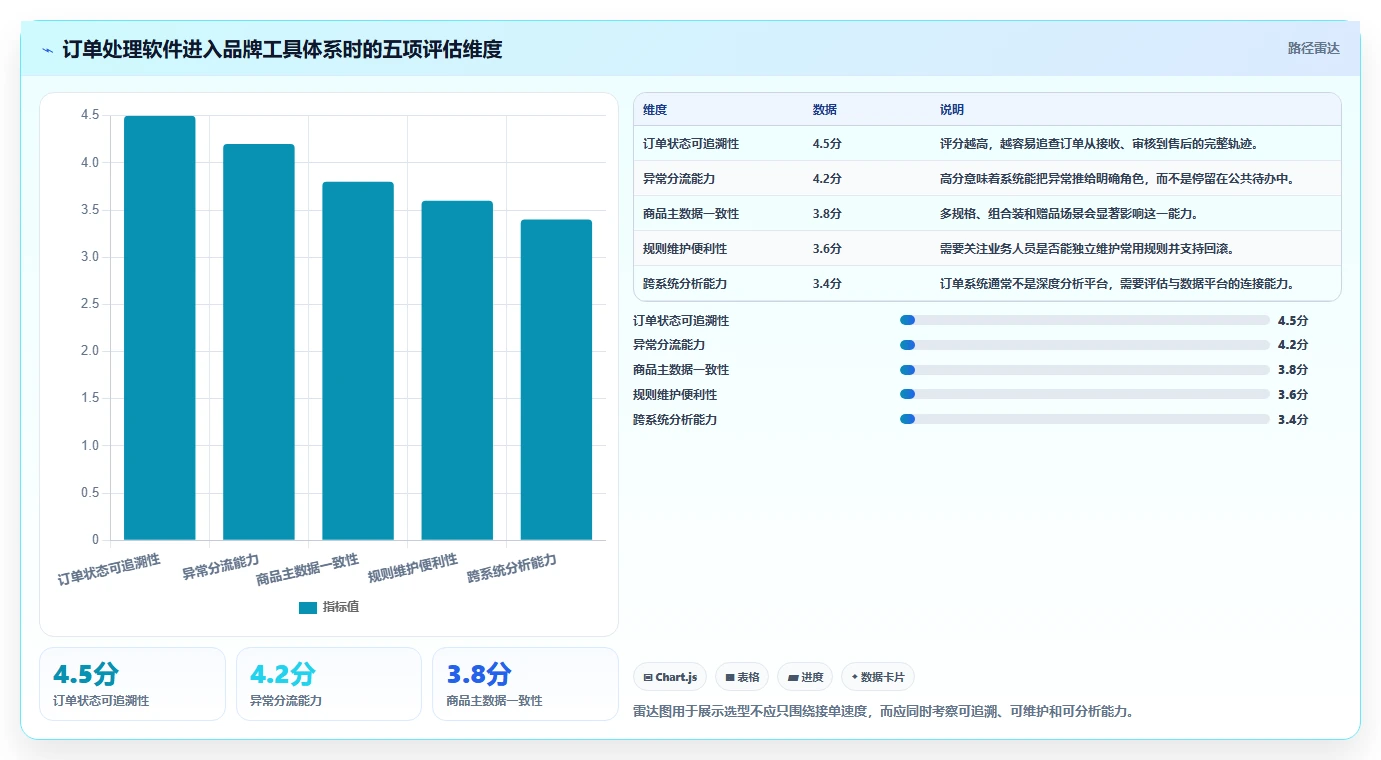Screen dimensions: 1381x760
Task: Click the 异常分流能力 progress bar
Action: [x=1085, y=345]
